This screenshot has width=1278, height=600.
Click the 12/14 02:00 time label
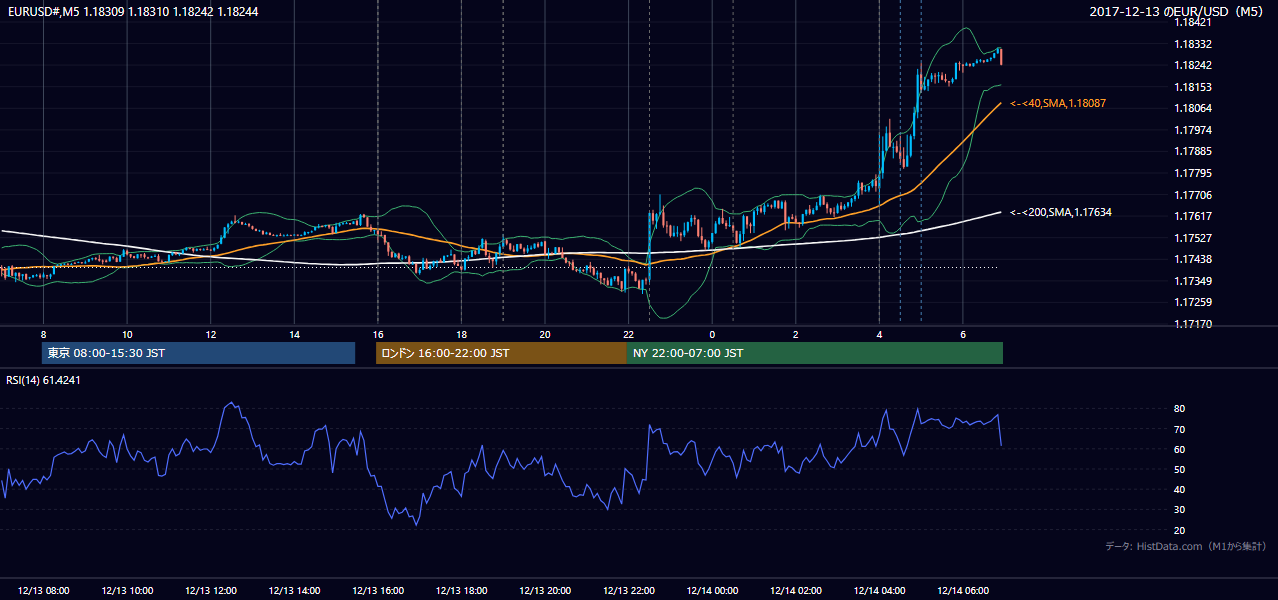[x=795, y=591]
